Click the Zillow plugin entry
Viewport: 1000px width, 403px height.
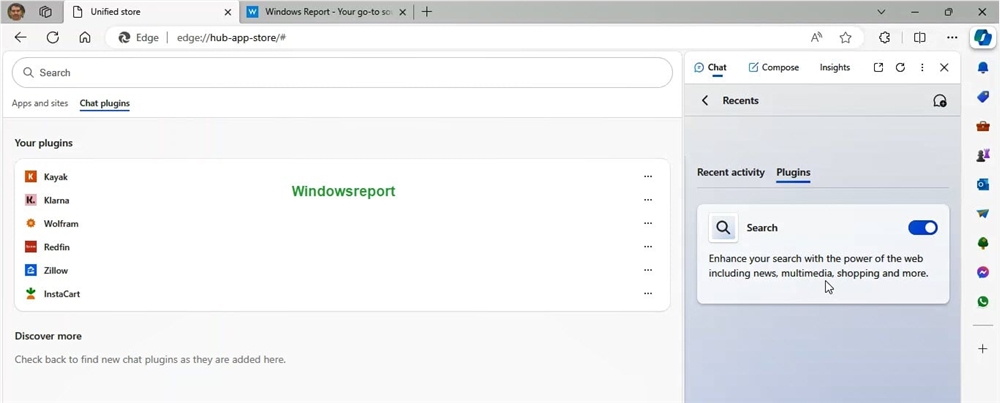tap(56, 271)
